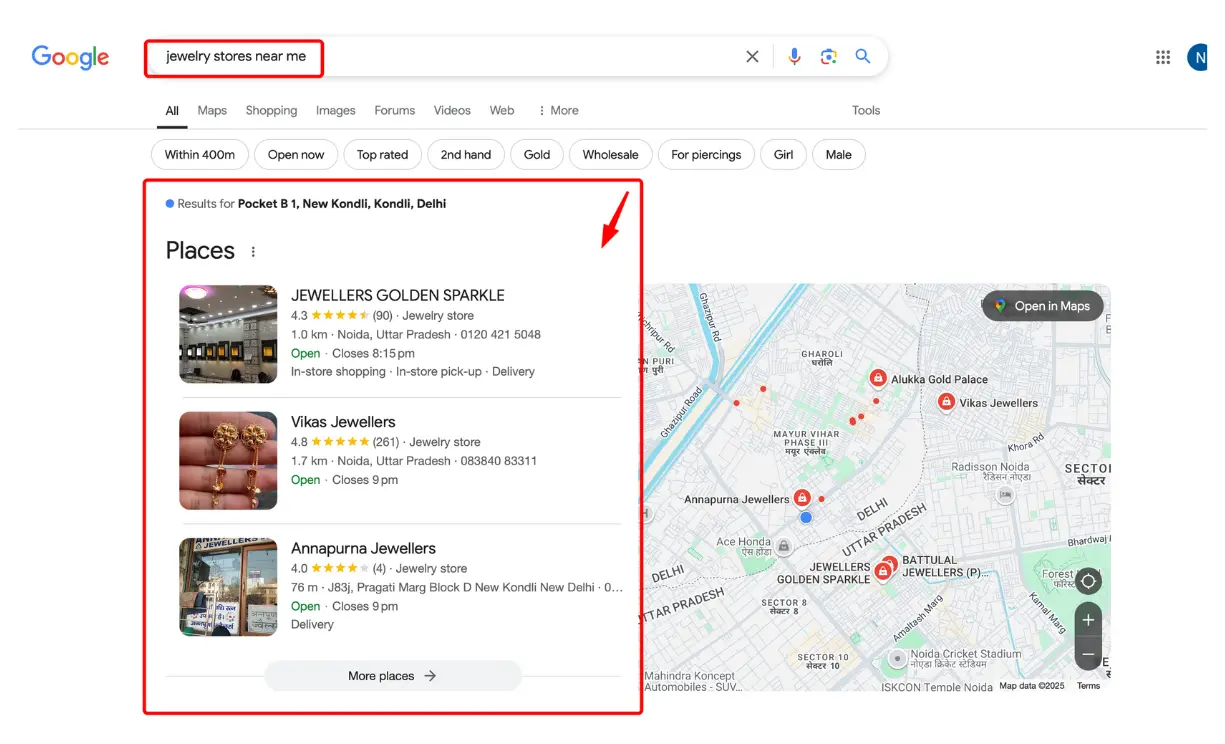Clear the search query with the X
Image resolution: width=1225 pixels, height=744 pixels.
coord(752,57)
